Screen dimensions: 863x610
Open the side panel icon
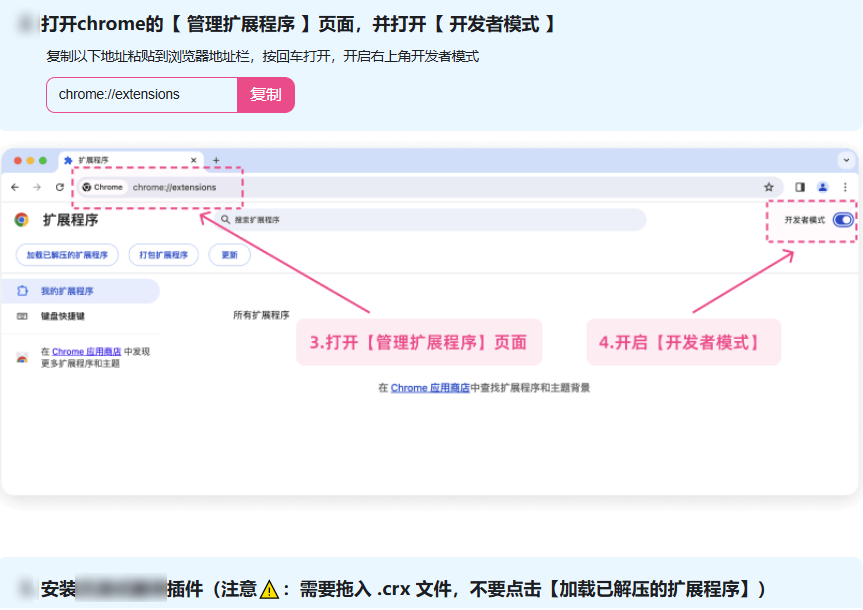coord(800,187)
